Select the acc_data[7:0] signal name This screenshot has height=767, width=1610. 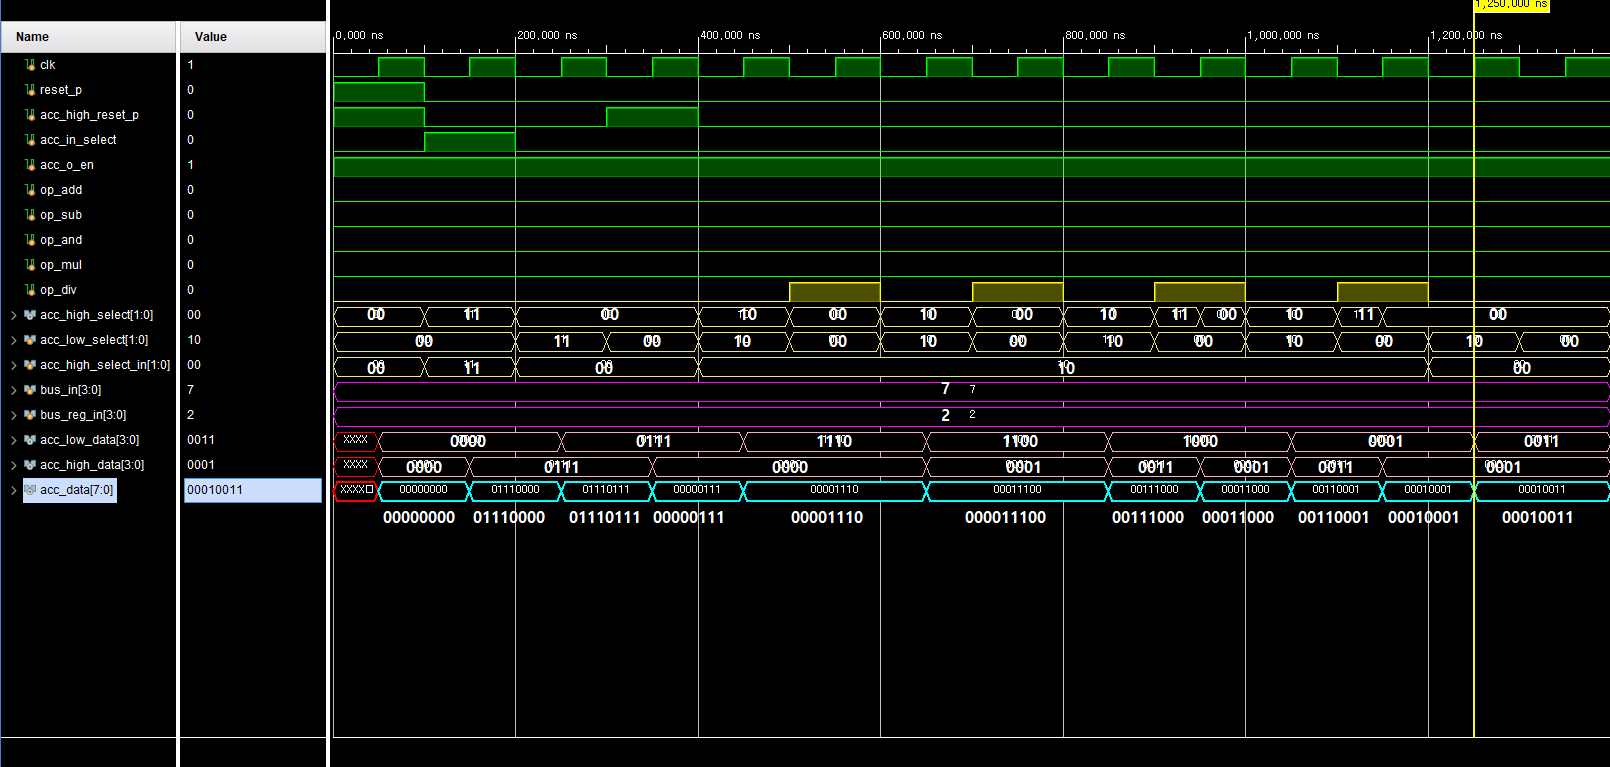[77, 490]
